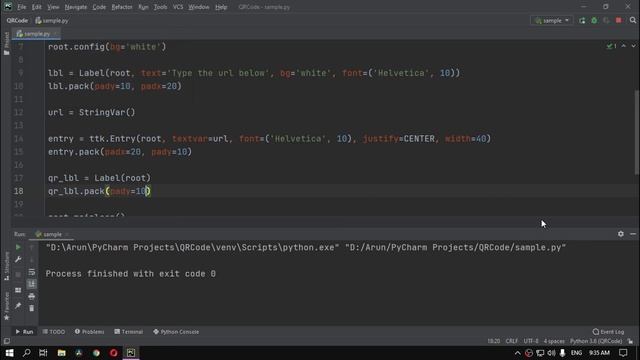Click the up-arrow icon in Run console toolbar
640x360 pixels.
coord(31,247)
